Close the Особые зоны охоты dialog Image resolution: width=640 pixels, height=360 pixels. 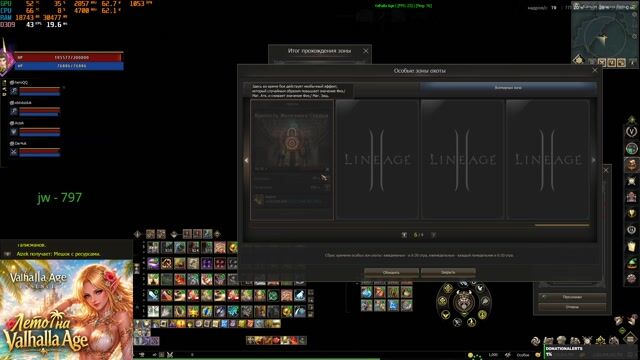point(595,70)
